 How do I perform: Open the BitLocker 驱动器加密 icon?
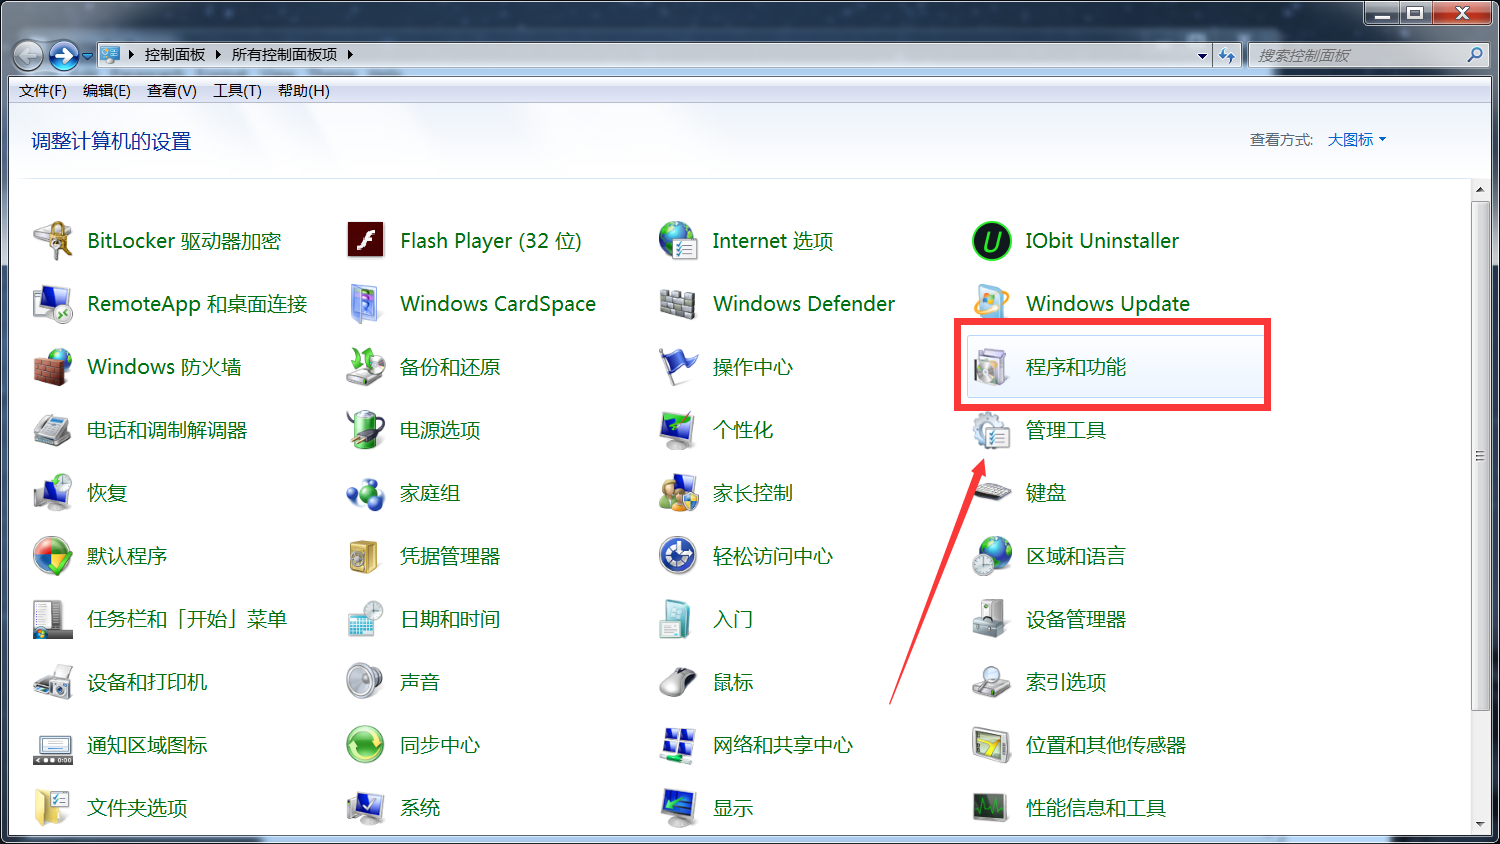click(x=52, y=241)
